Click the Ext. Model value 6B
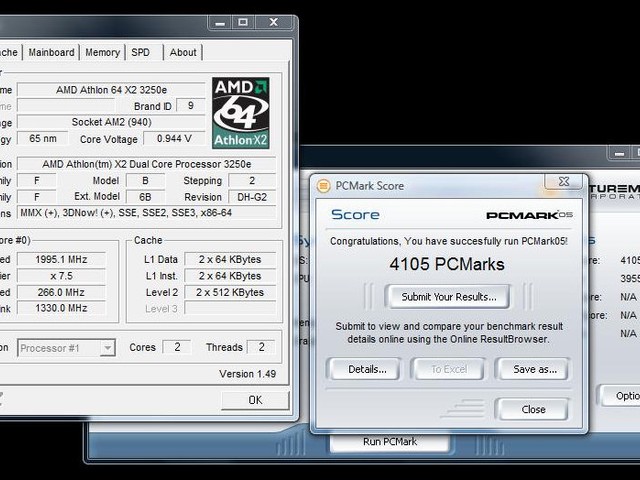This screenshot has width=640, height=480. [x=145, y=197]
